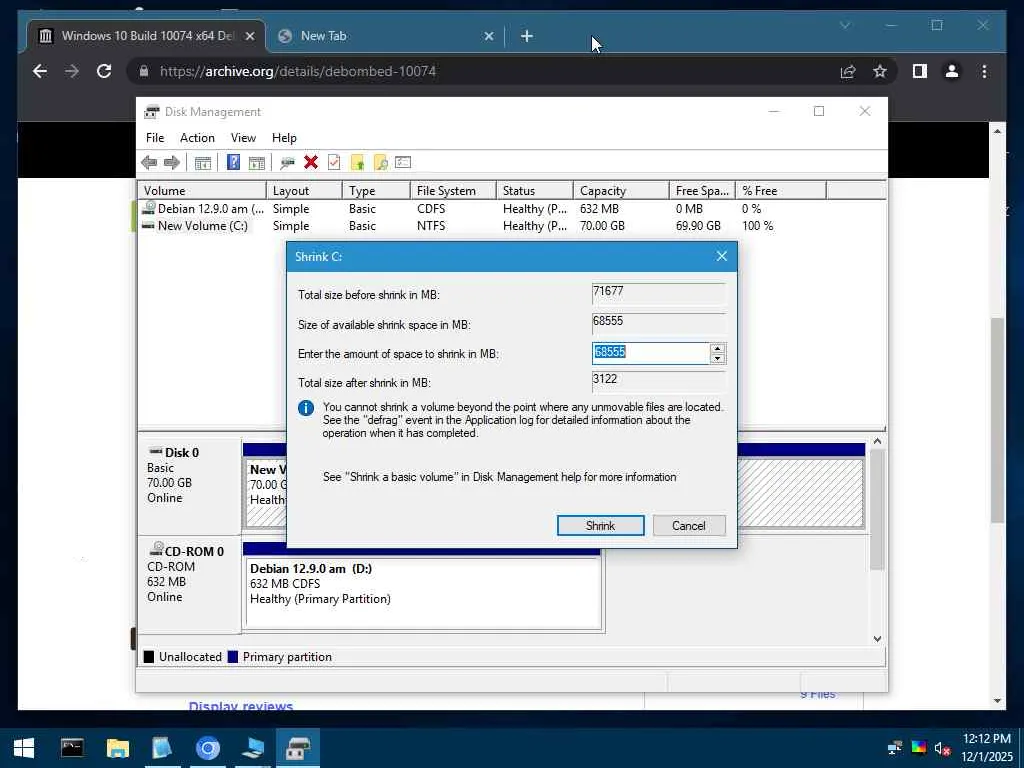Viewport: 1024px width, 768px height.
Task: Open the browser three-dot menu
Action: tap(984, 71)
